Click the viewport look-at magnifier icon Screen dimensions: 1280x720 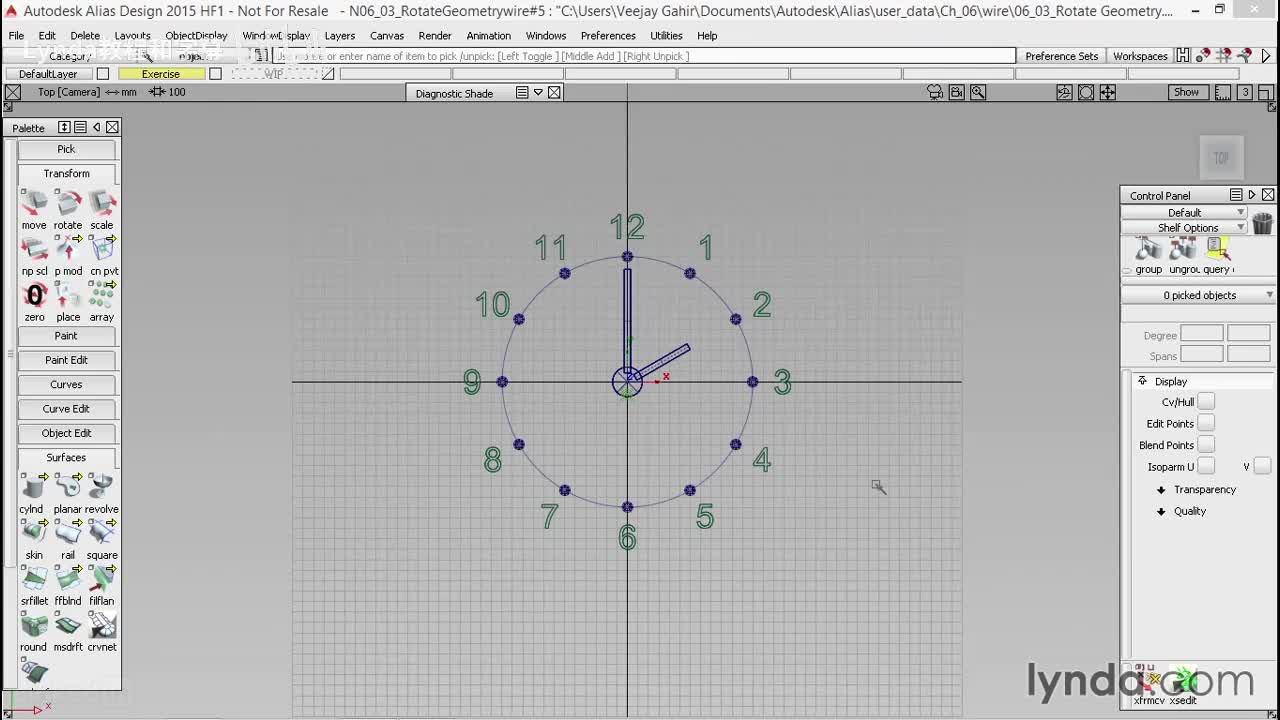(978, 92)
